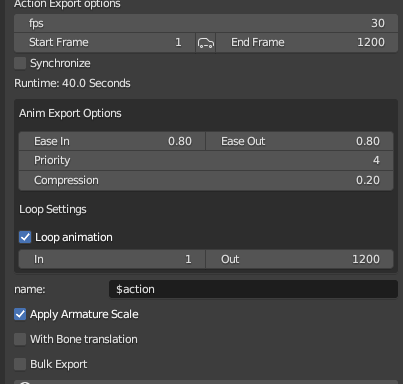Click the Compression value field
This screenshot has height=384, width=403.
point(206,181)
